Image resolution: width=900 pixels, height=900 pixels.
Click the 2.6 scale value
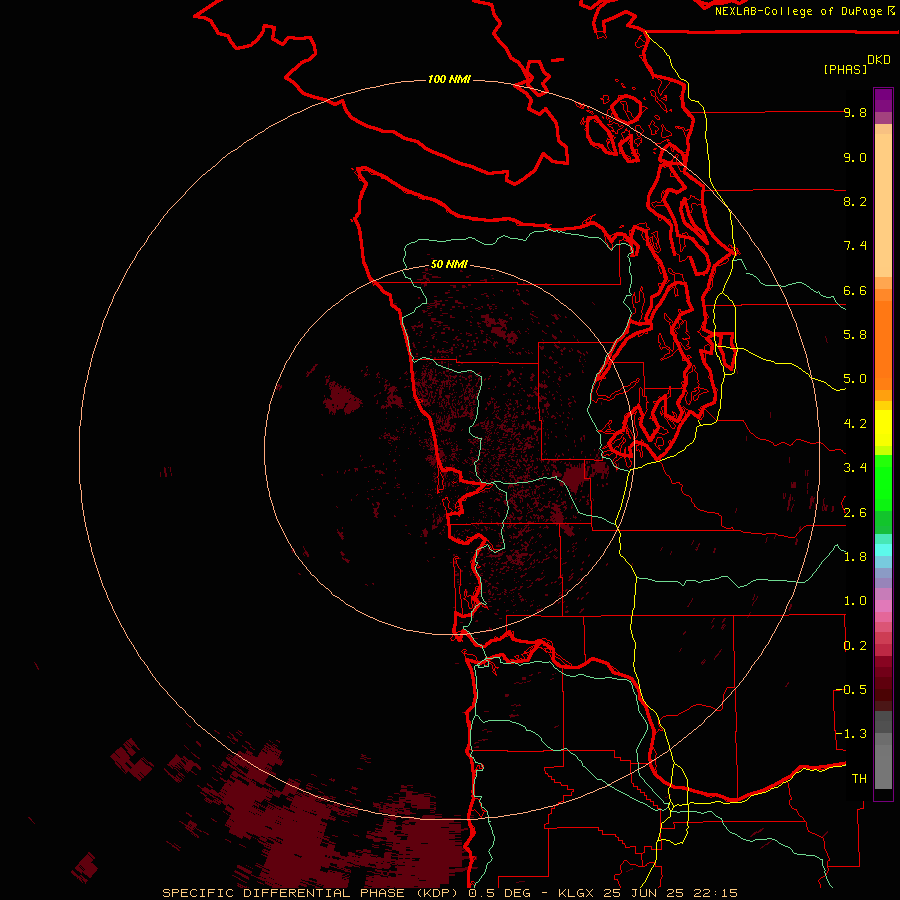click(x=855, y=512)
